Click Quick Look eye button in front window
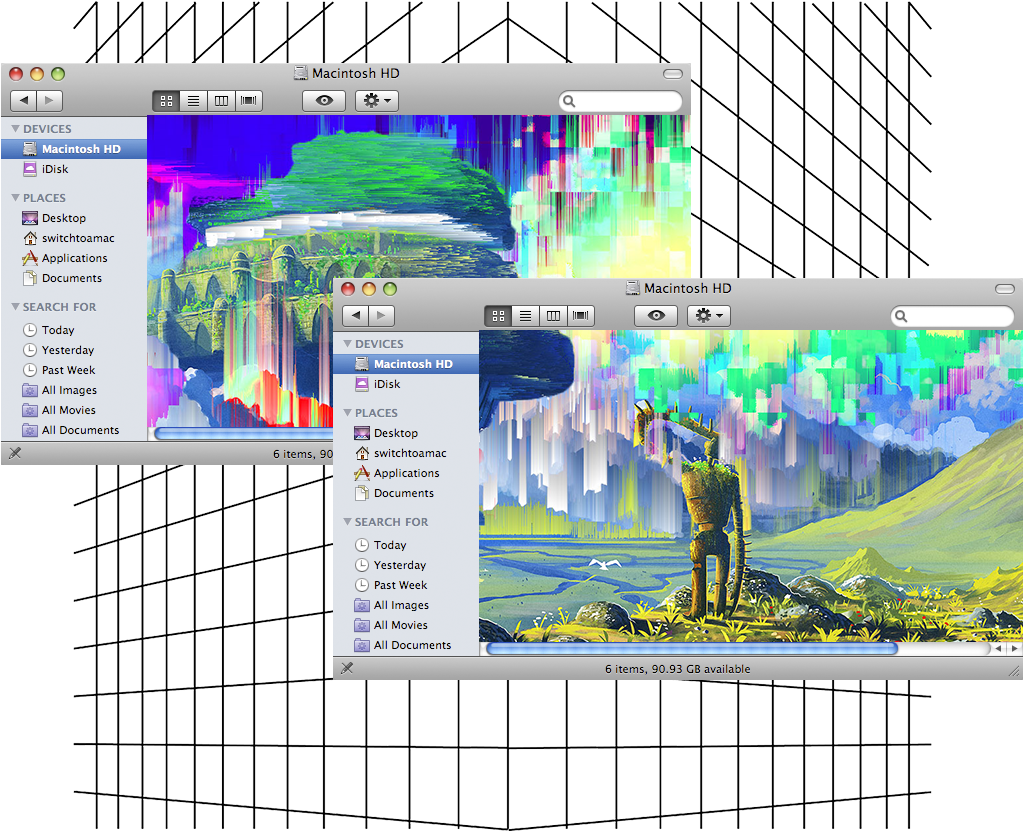This screenshot has height=831, width=1023. point(656,316)
